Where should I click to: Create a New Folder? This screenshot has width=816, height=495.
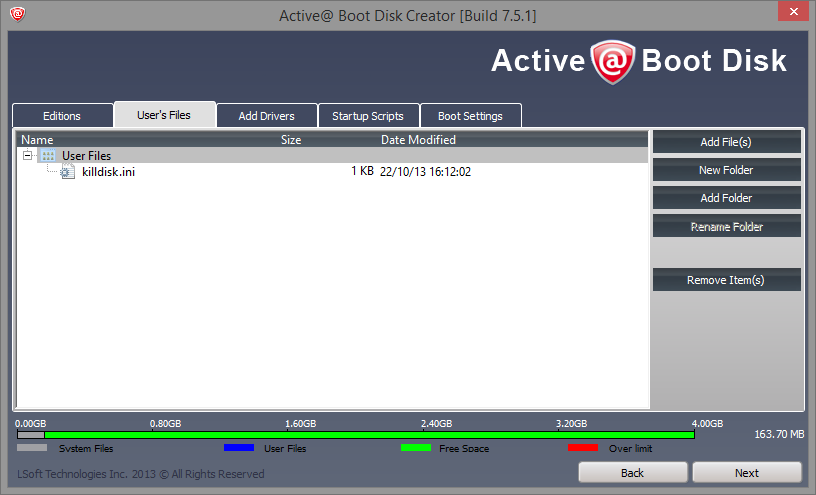(x=726, y=170)
